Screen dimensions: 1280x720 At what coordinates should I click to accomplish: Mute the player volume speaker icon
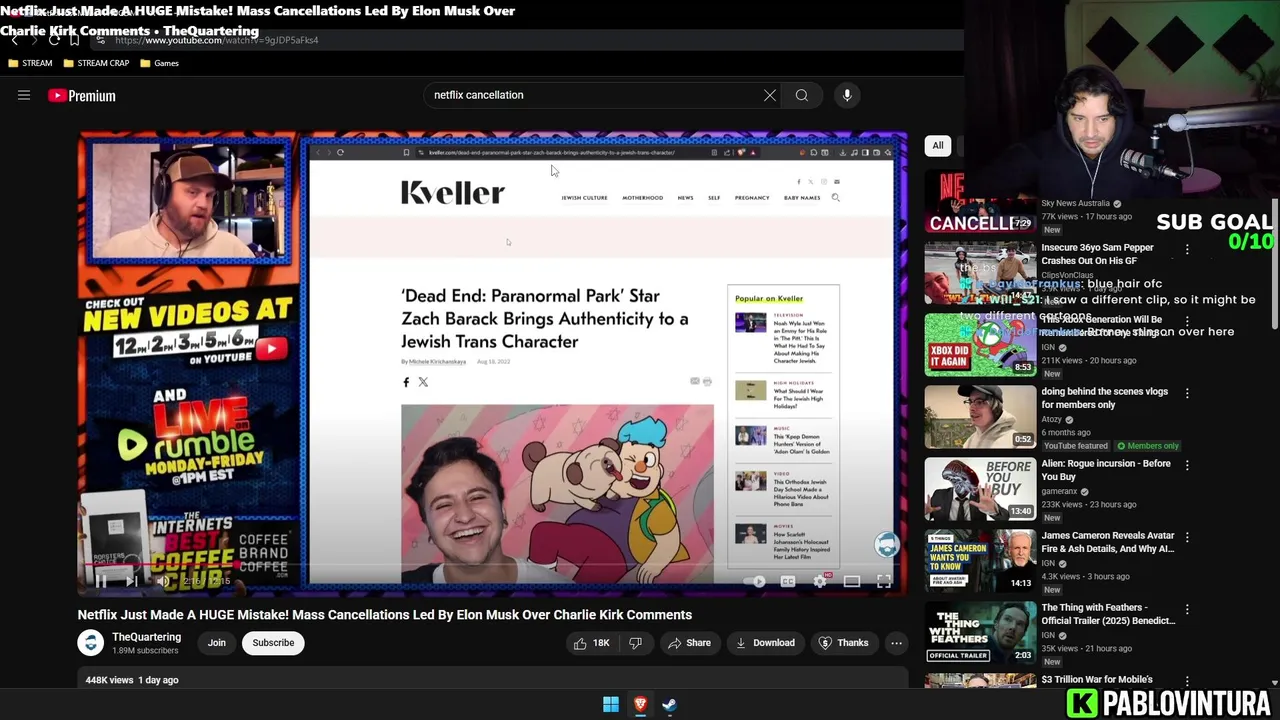[163, 581]
